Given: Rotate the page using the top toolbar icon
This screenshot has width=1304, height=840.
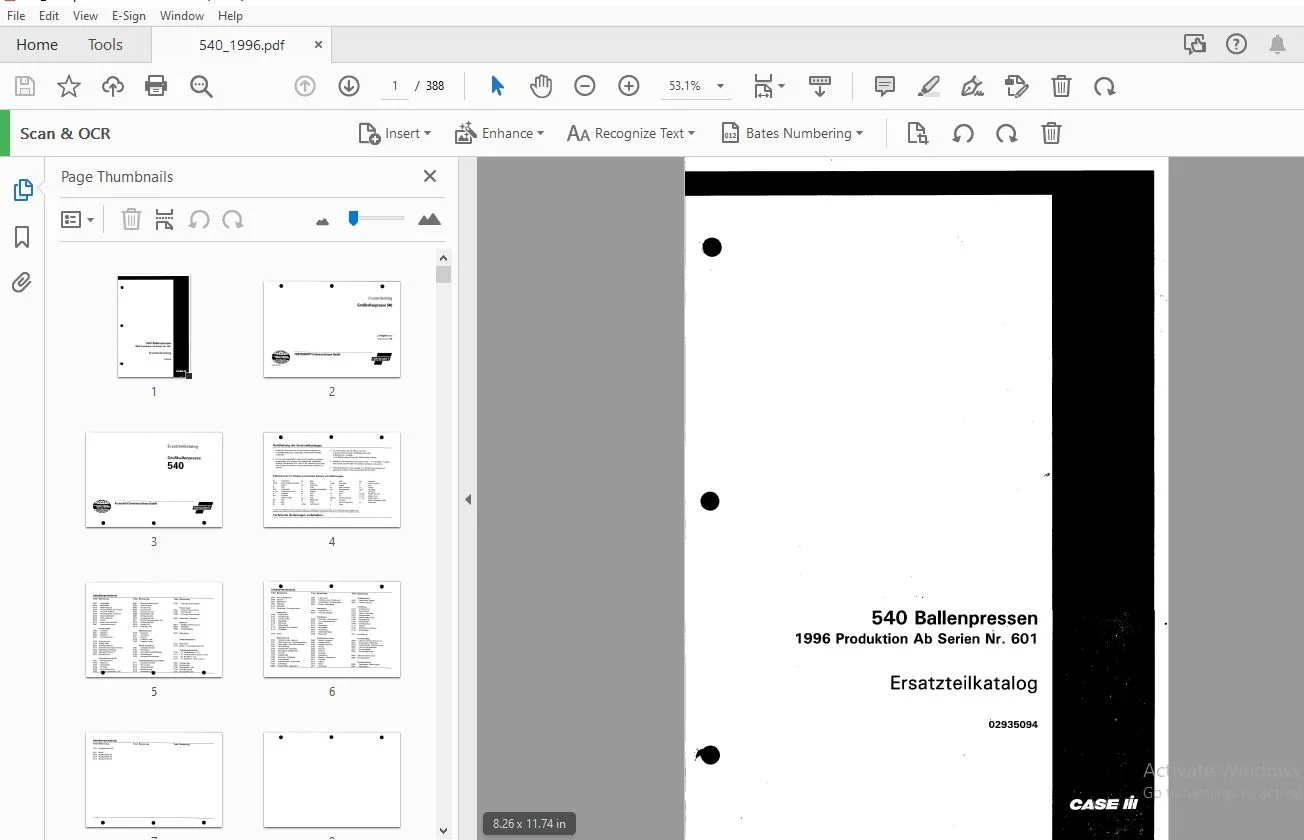Looking at the screenshot, I should point(1105,87).
